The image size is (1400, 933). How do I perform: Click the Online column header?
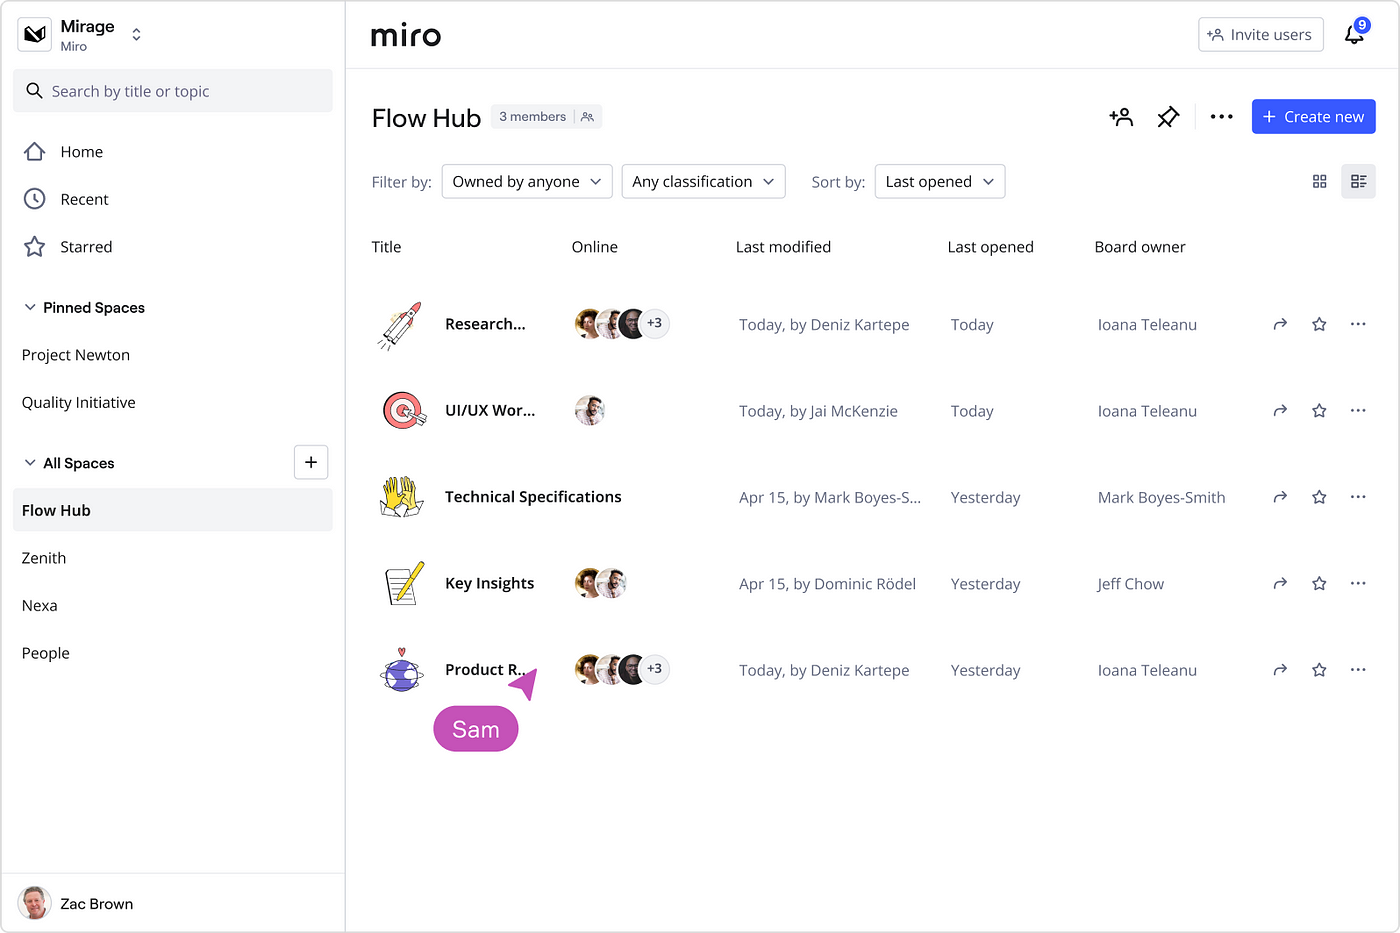point(595,247)
